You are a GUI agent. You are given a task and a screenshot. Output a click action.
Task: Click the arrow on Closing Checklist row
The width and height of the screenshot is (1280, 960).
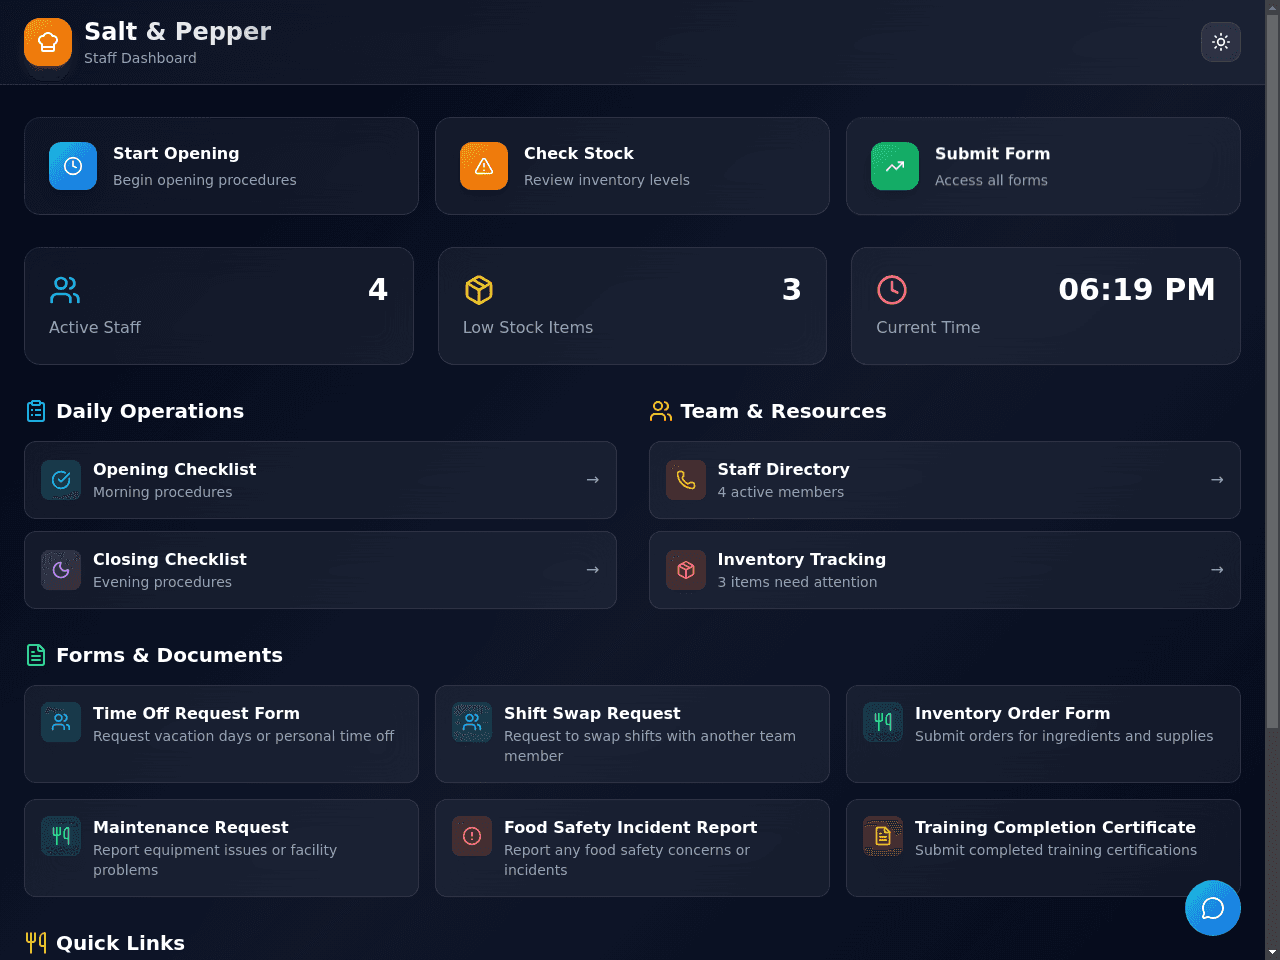point(593,570)
